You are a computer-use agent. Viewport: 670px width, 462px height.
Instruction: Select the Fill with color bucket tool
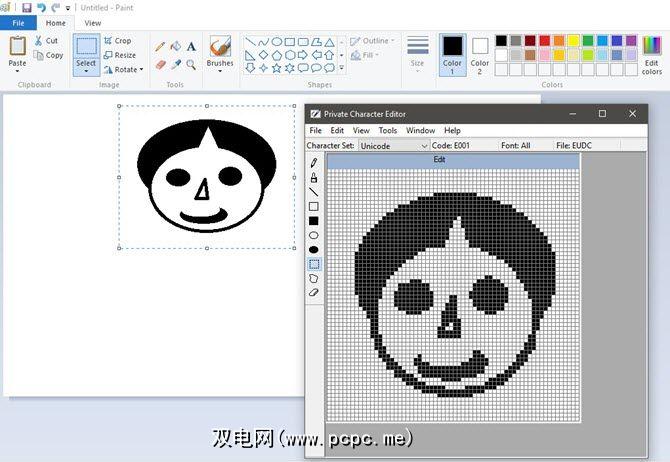pyautogui.click(x=176, y=46)
